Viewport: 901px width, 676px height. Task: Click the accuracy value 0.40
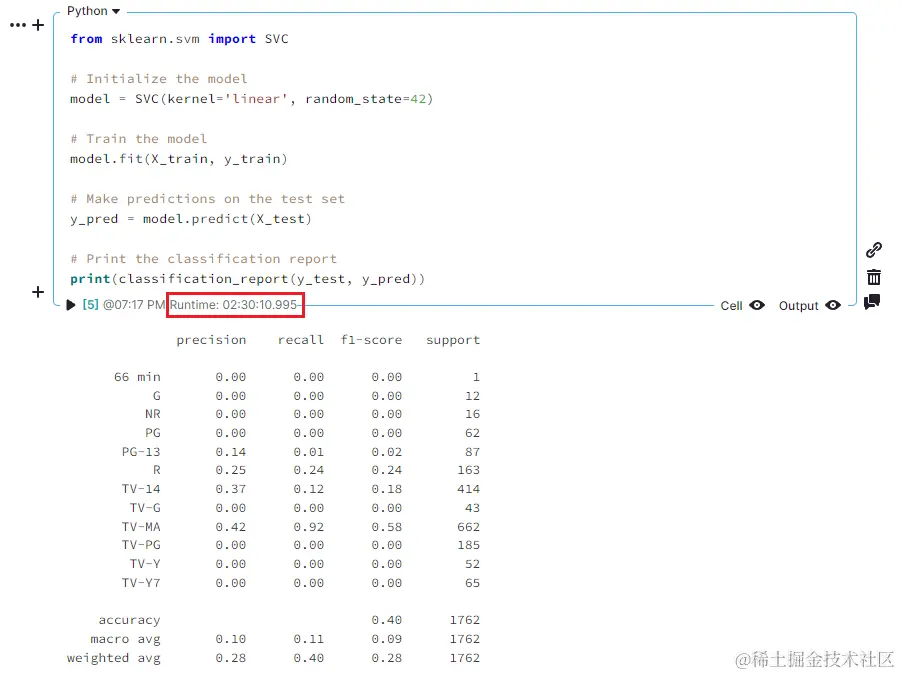(386, 620)
